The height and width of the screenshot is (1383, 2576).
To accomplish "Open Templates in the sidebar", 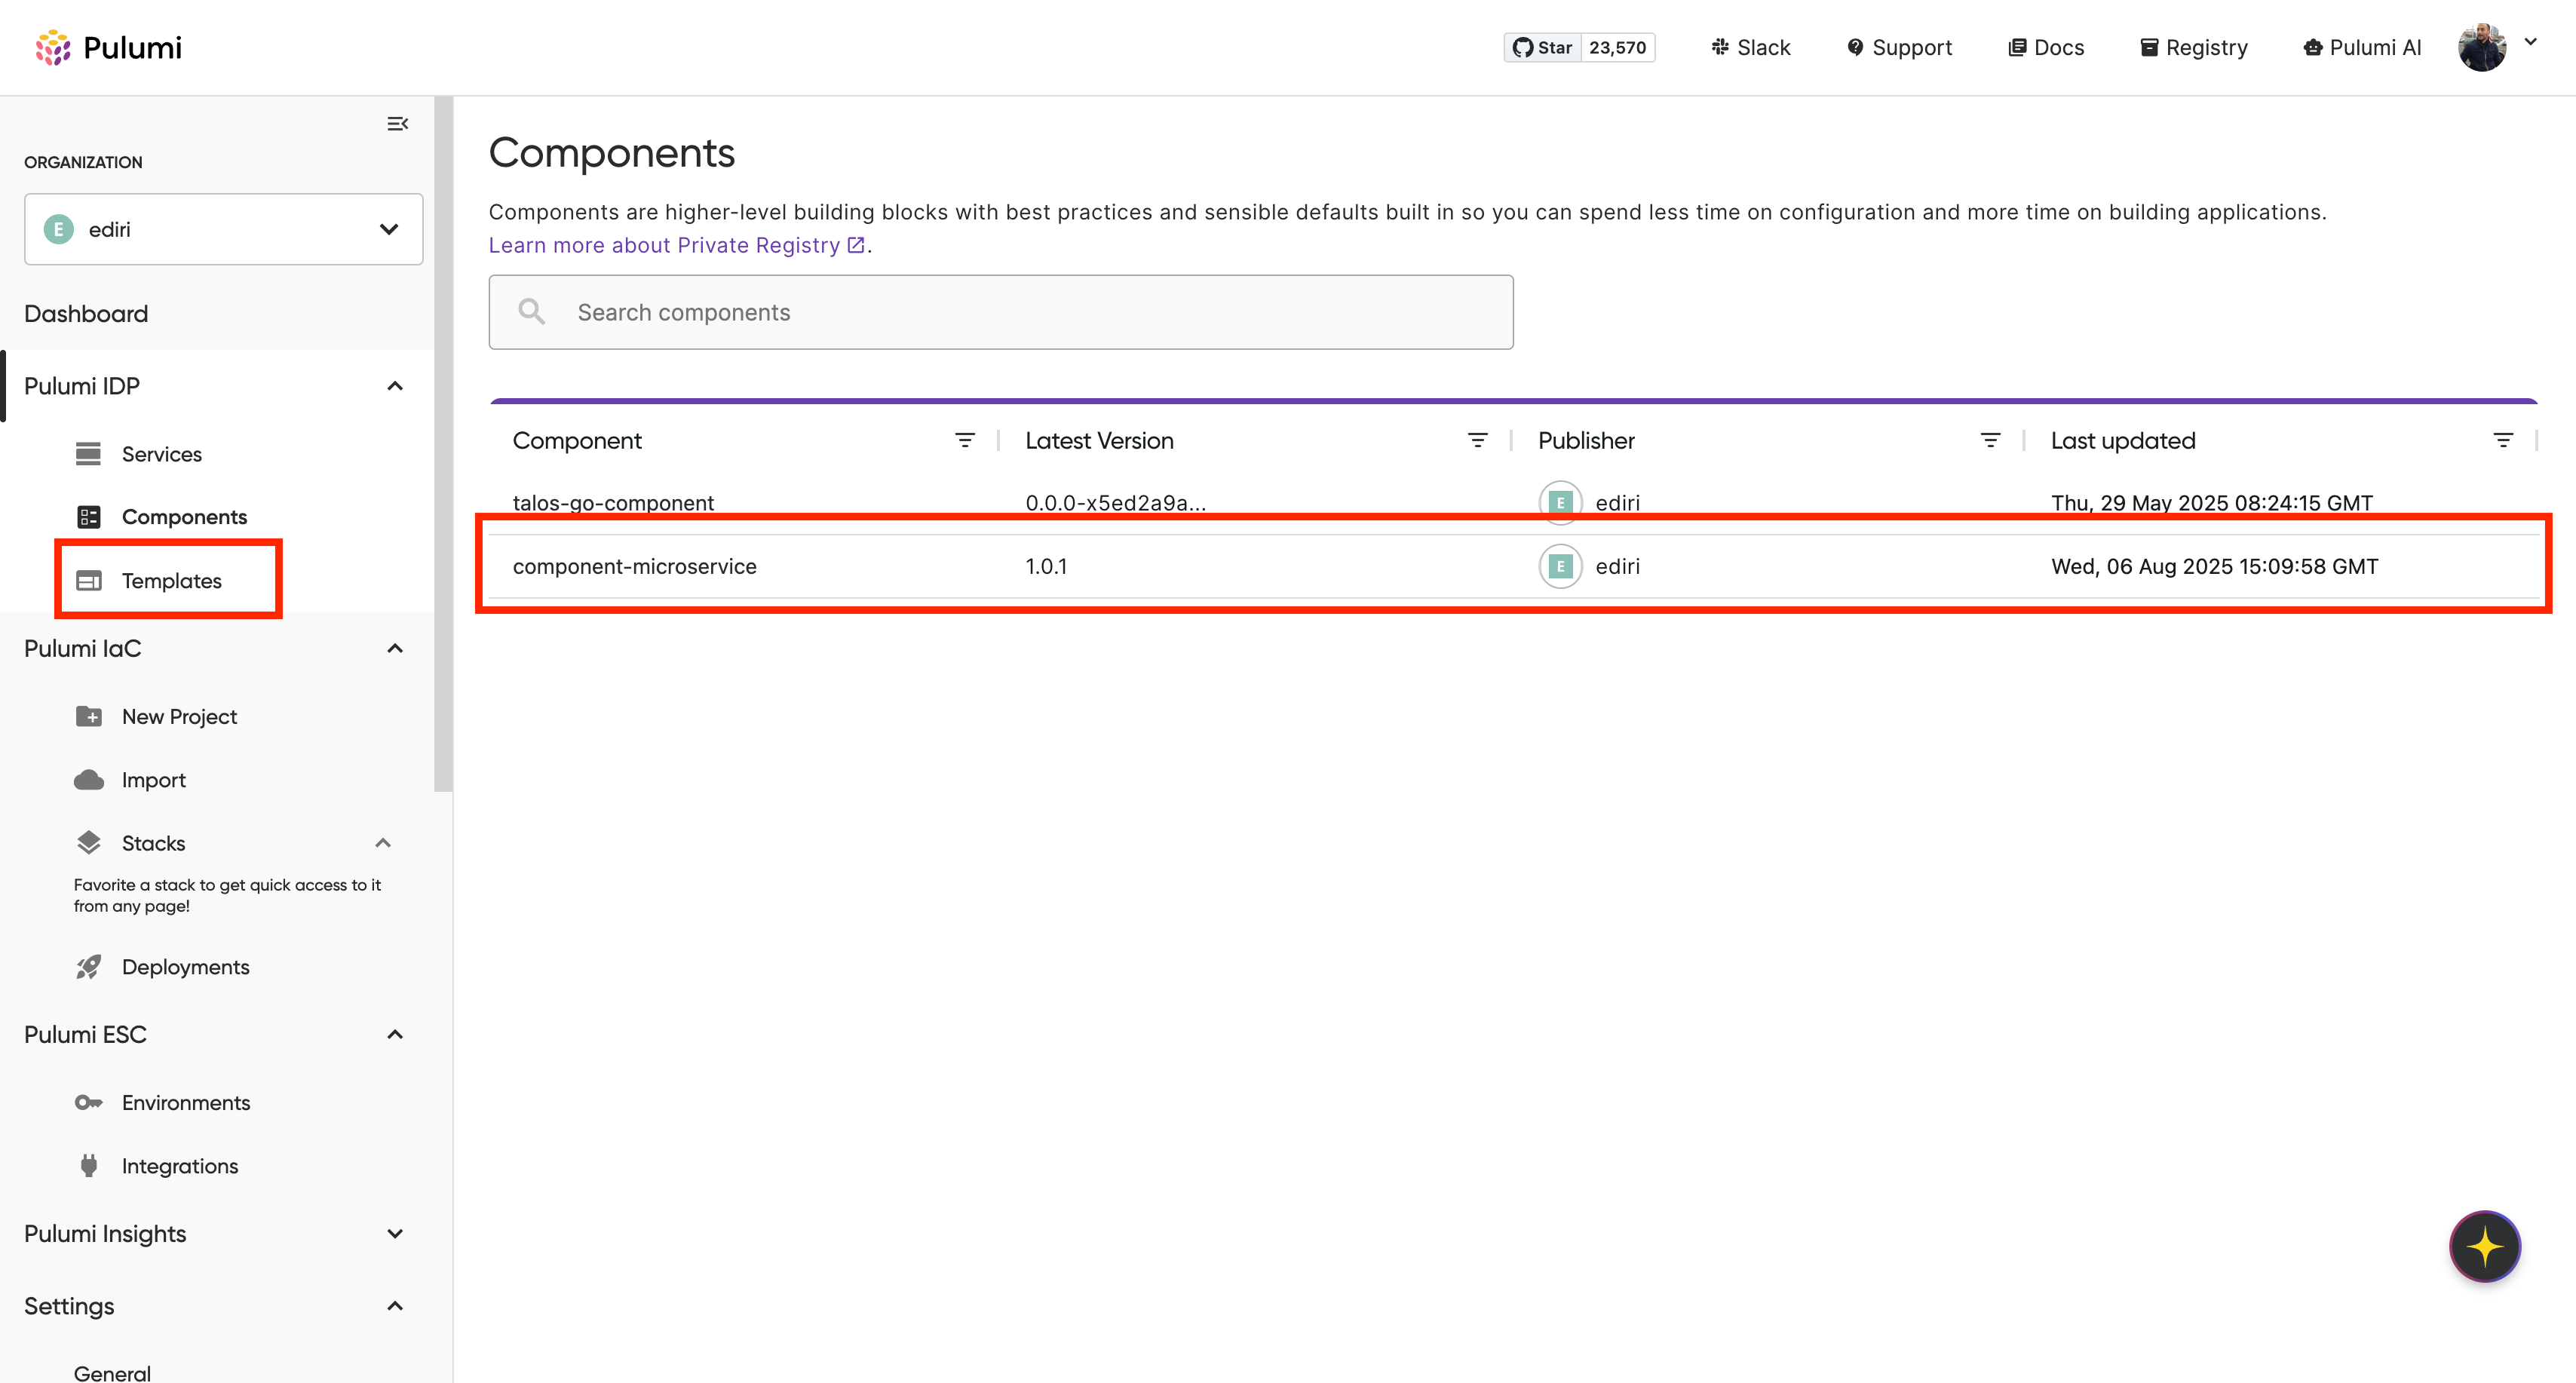I will click(172, 581).
